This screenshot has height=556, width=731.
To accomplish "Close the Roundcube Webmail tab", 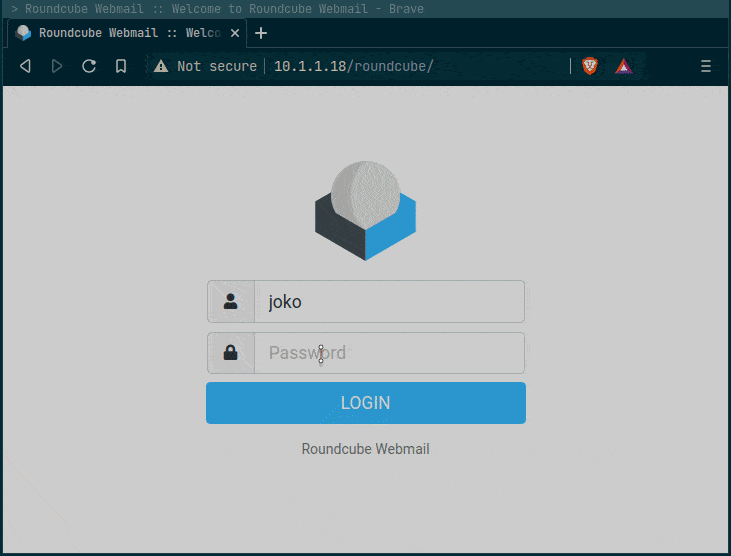I will (235, 33).
